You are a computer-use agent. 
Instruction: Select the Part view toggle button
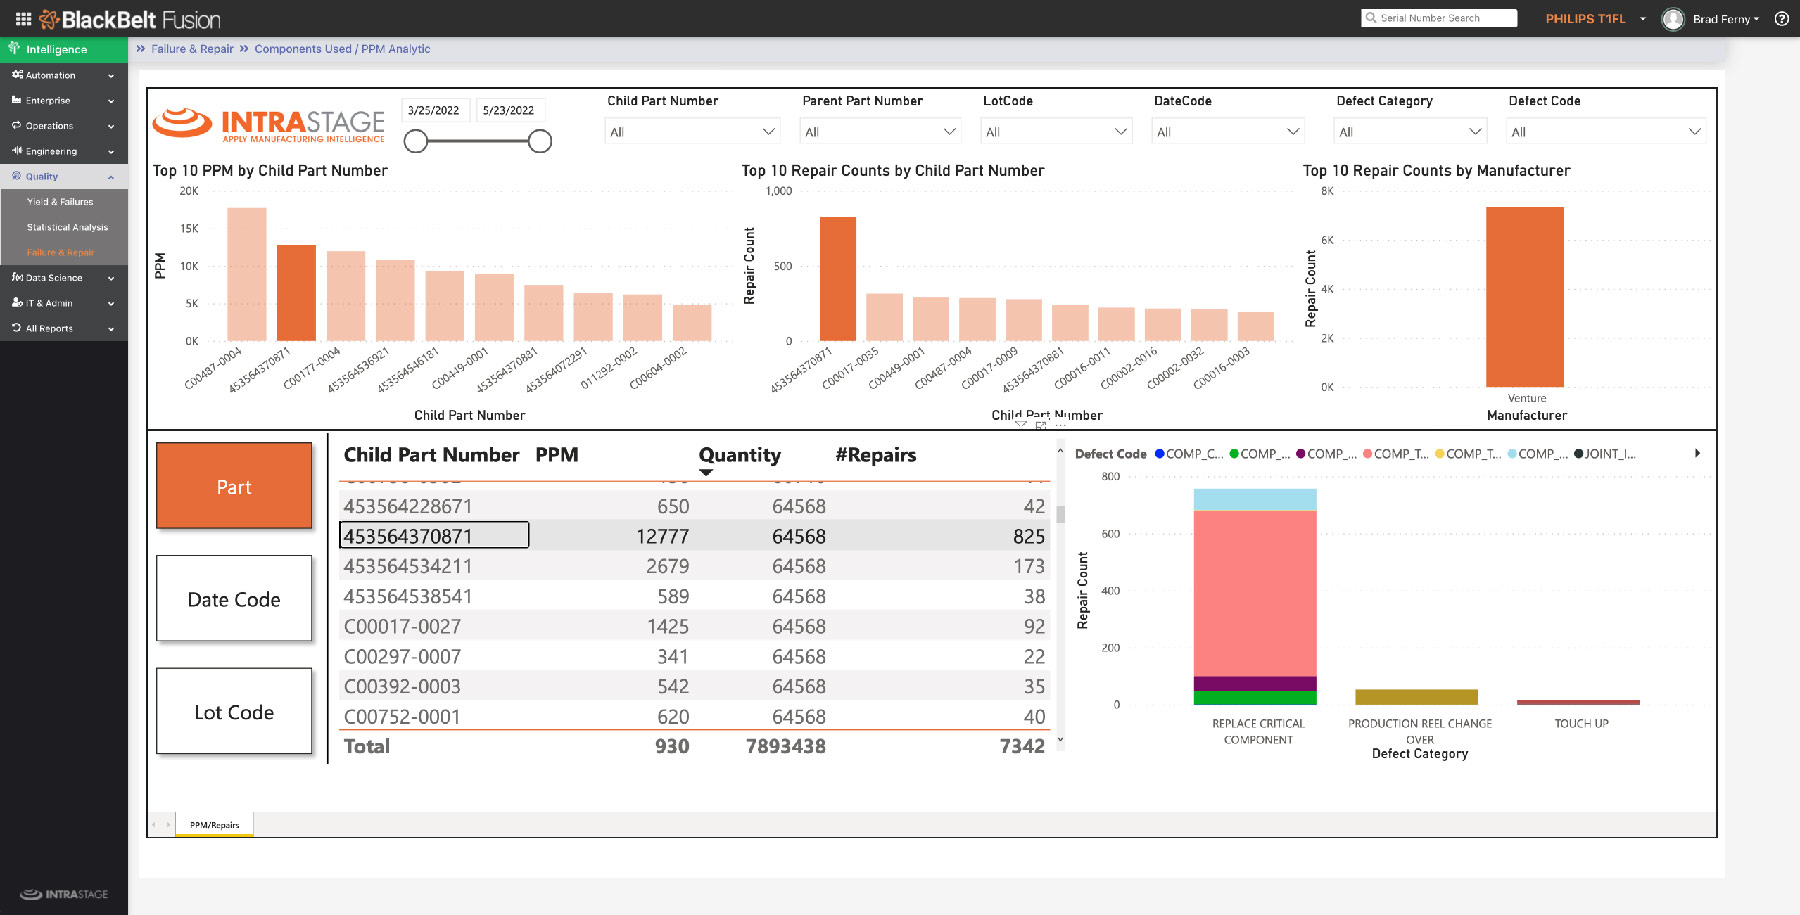click(x=234, y=486)
